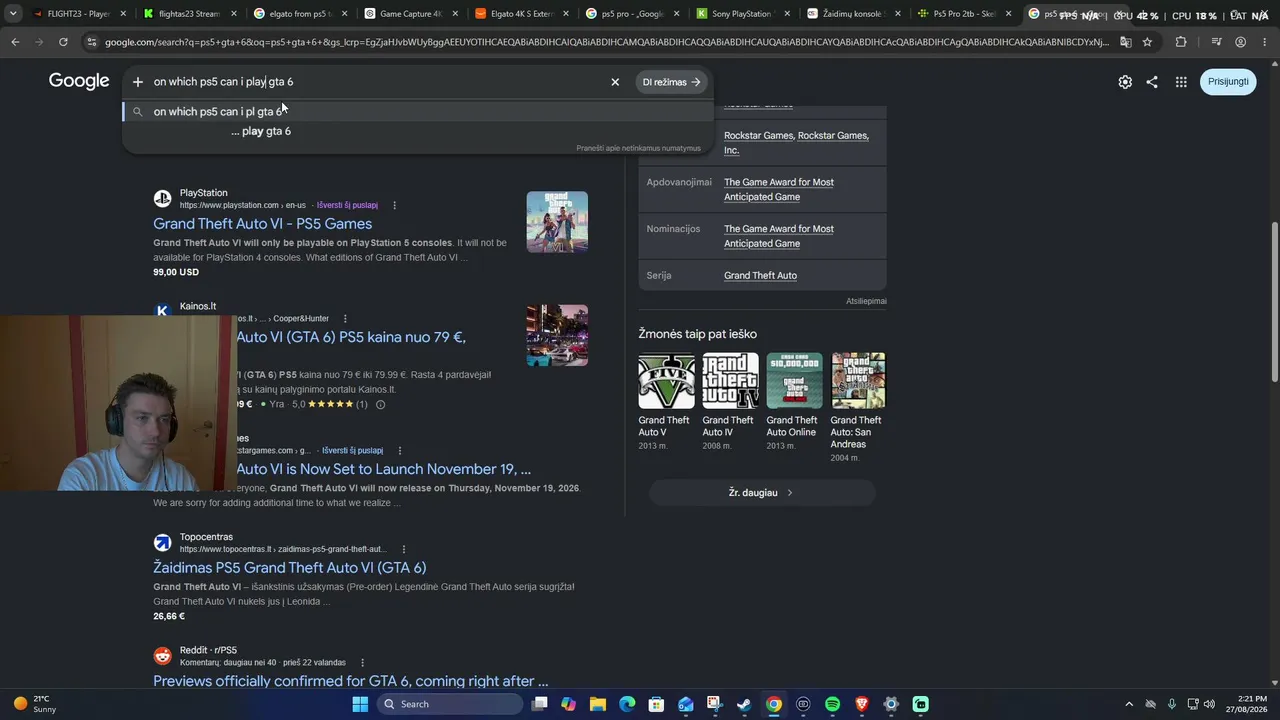
Task: Open 'The Game Award for Most Anticipated Game' under Apdovanojimai
Action: click(779, 189)
